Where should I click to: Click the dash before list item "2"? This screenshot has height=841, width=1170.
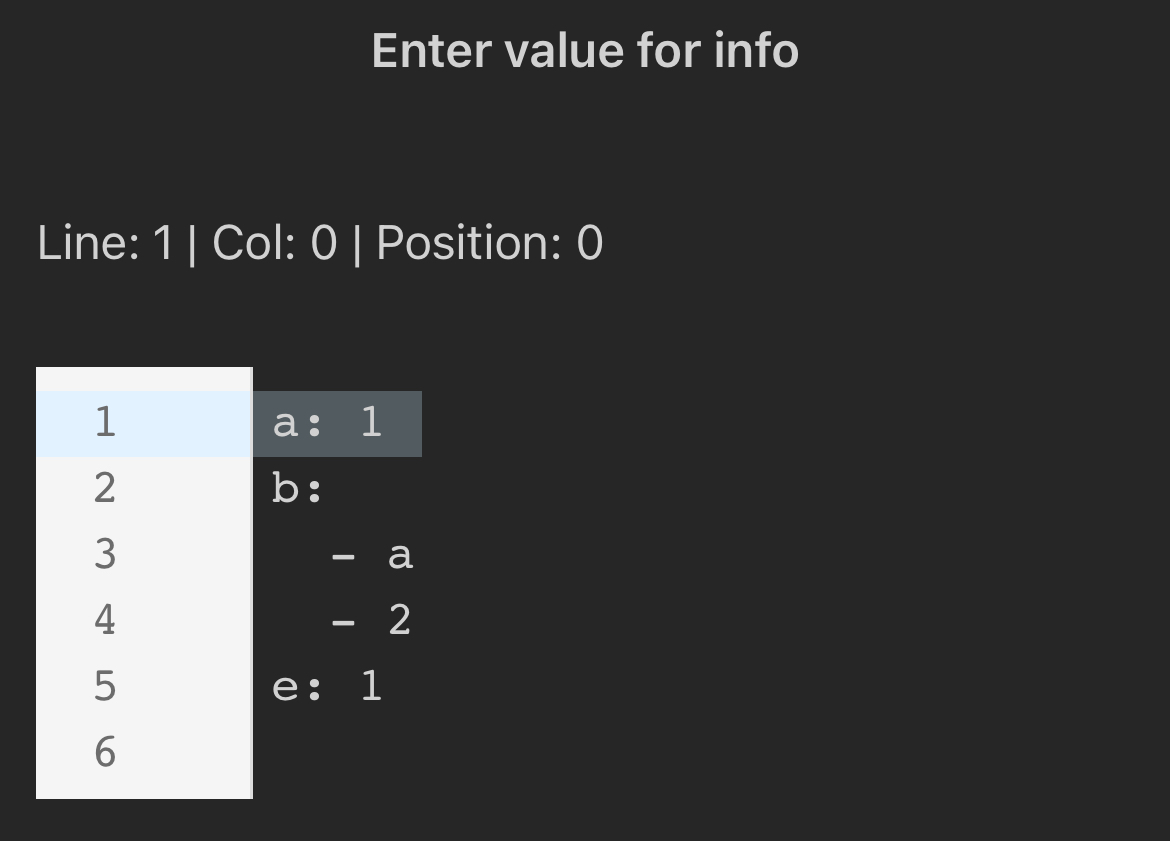[x=343, y=621]
